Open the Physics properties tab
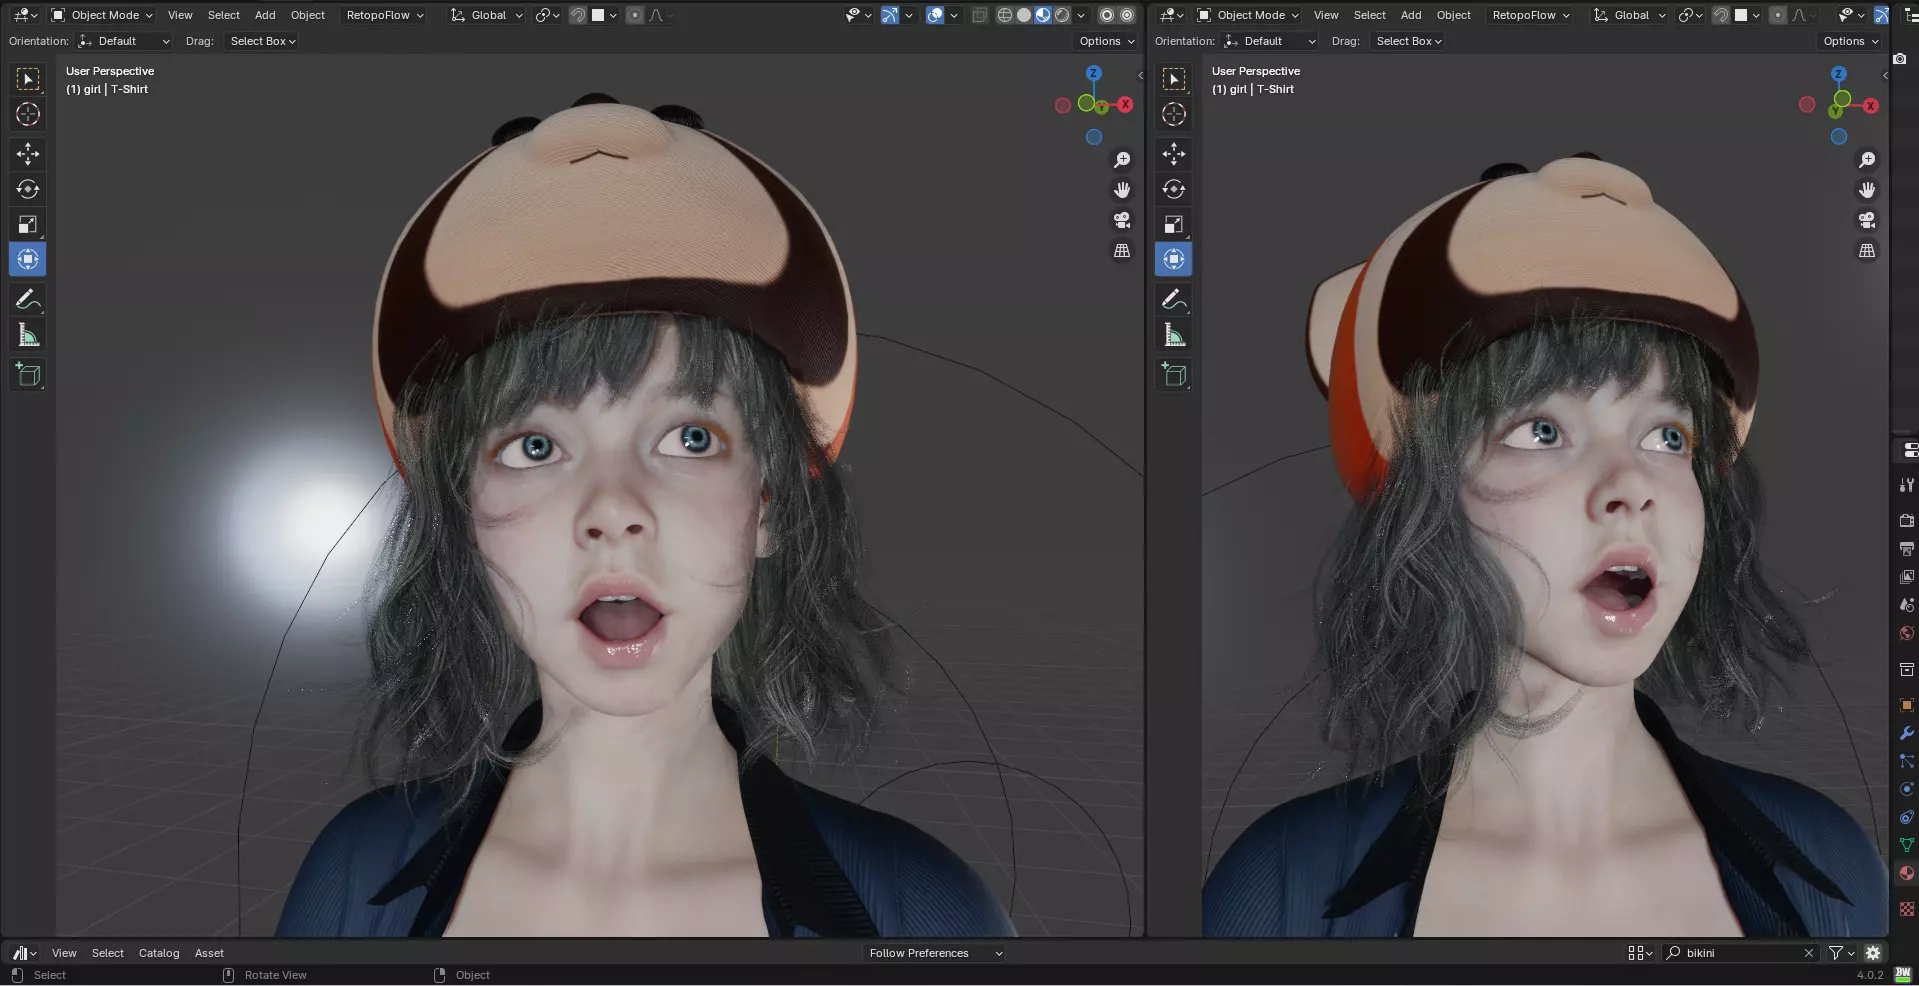 click(1906, 789)
